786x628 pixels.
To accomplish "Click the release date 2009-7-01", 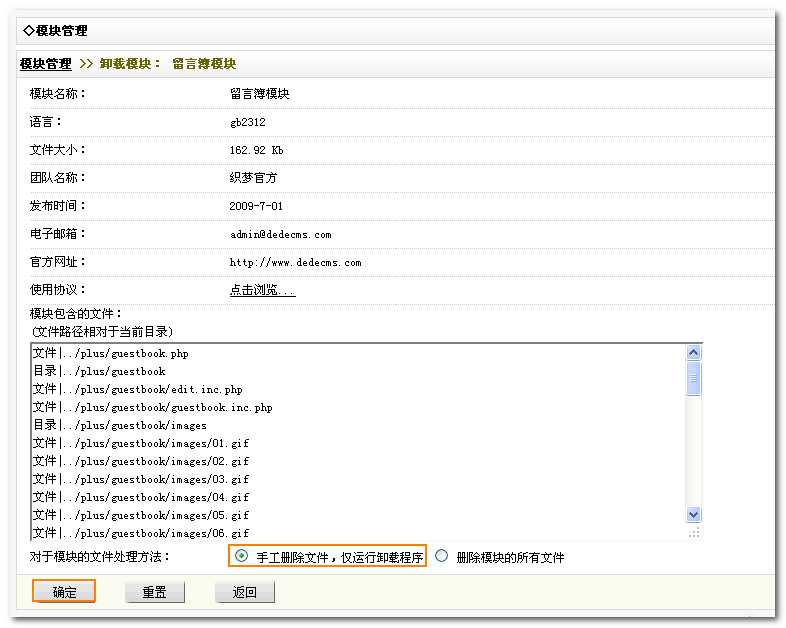I will pyautogui.click(x=256, y=206).
